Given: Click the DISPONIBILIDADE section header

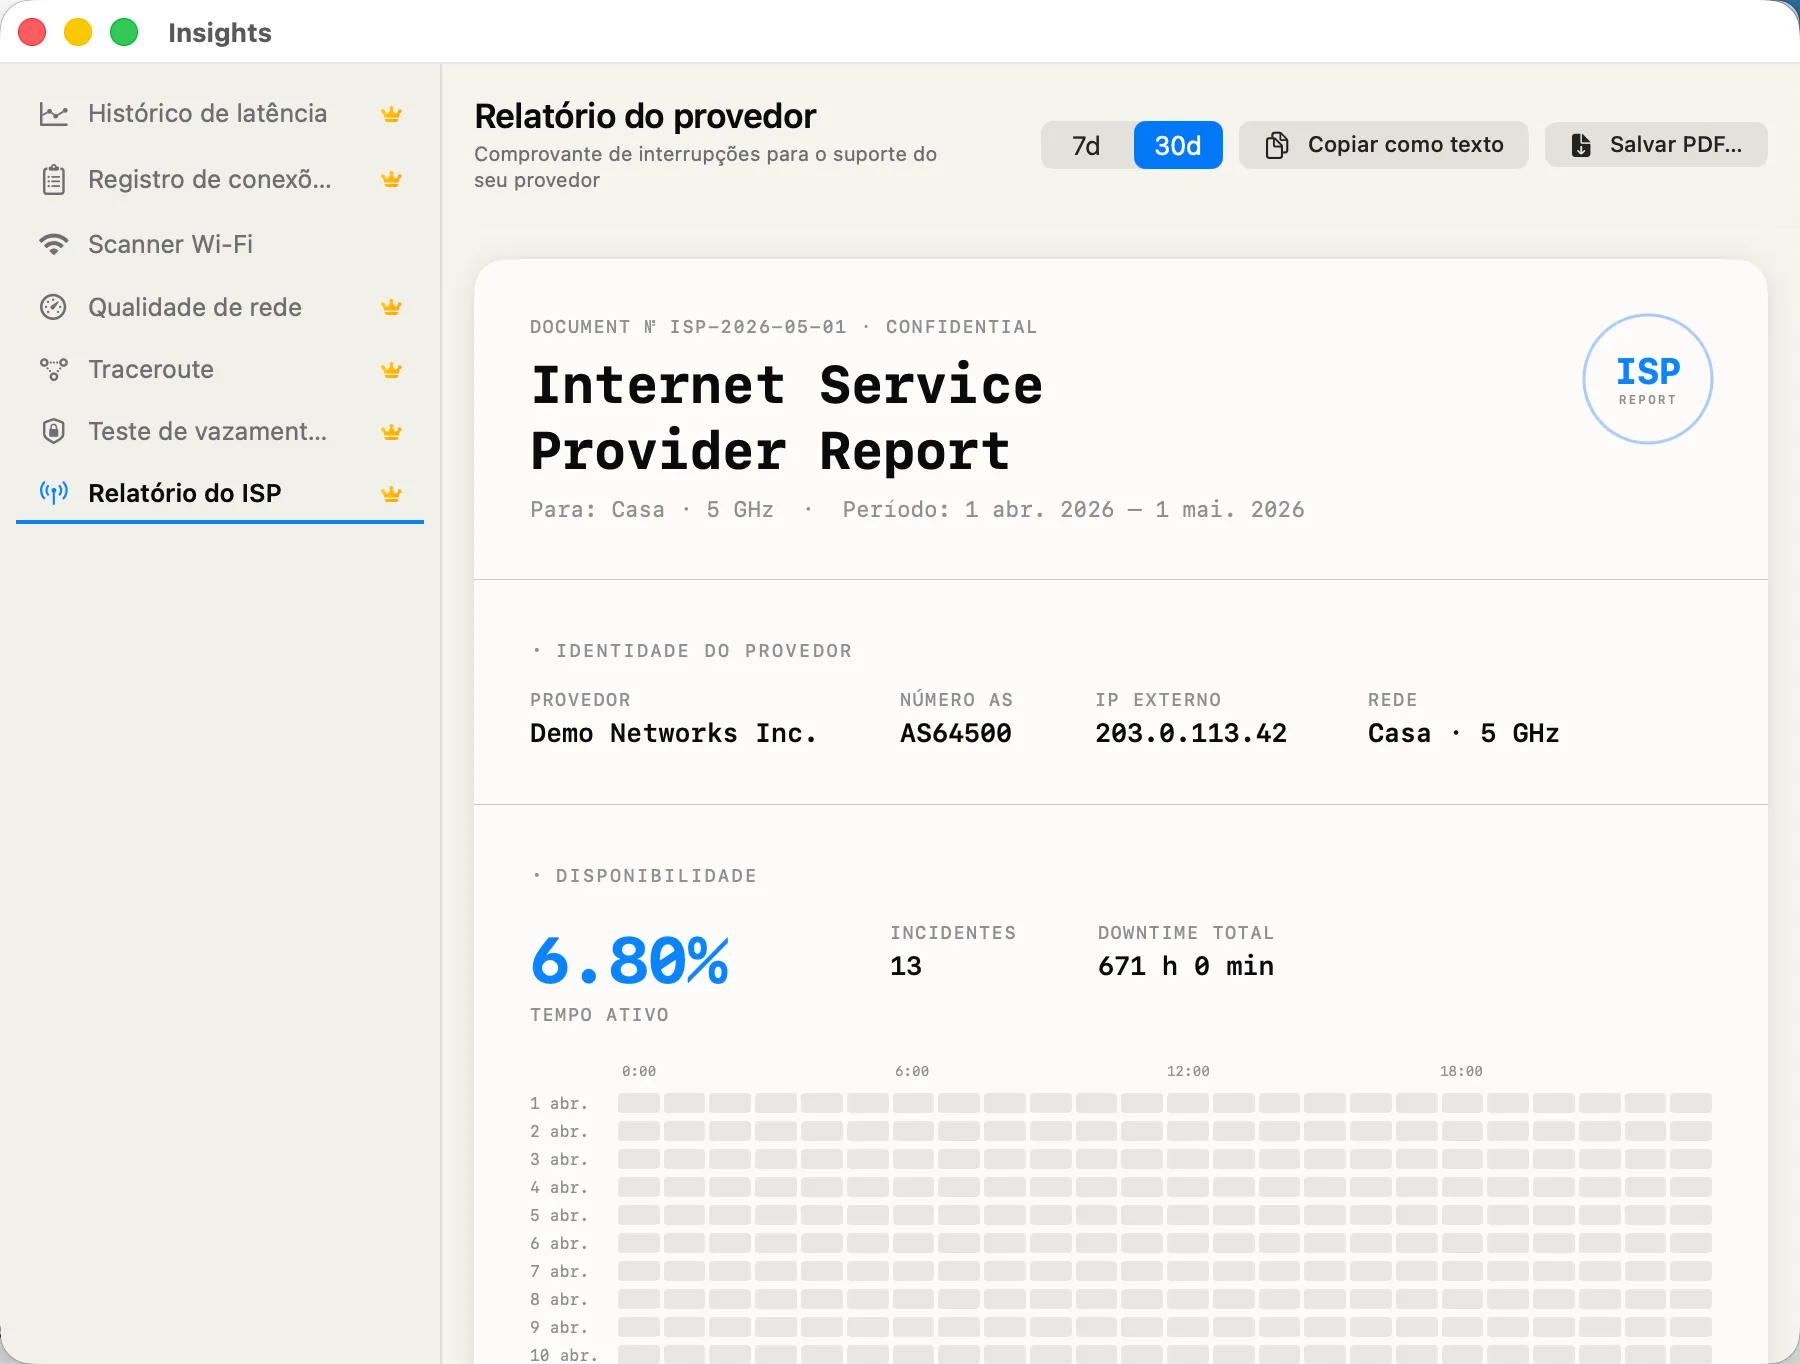Looking at the screenshot, I should [645, 876].
